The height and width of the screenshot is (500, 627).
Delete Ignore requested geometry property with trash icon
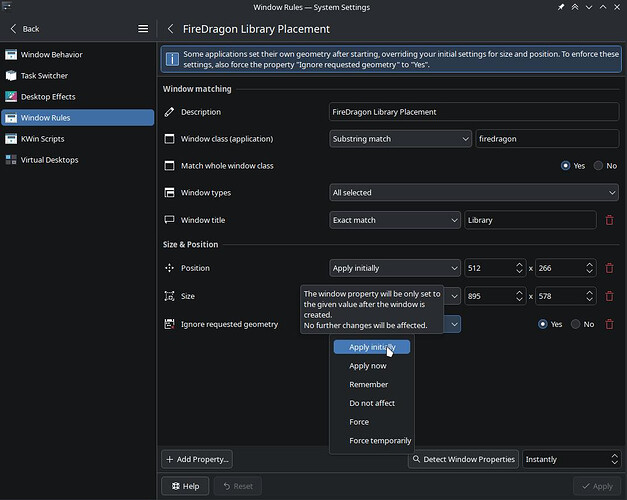[609, 324]
